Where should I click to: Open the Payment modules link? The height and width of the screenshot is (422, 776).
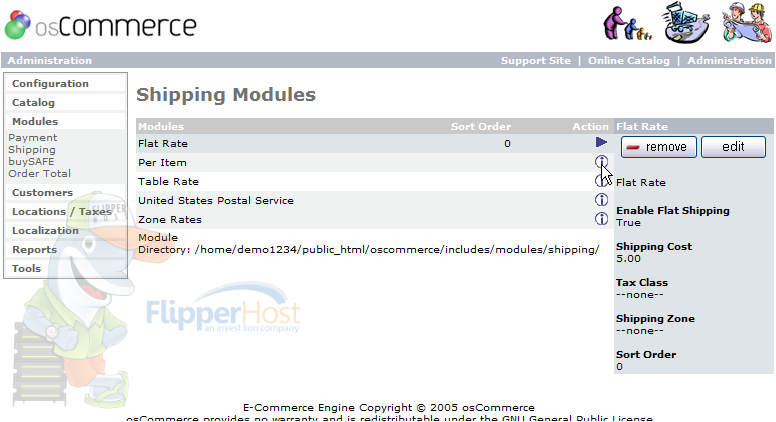point(32,138)
